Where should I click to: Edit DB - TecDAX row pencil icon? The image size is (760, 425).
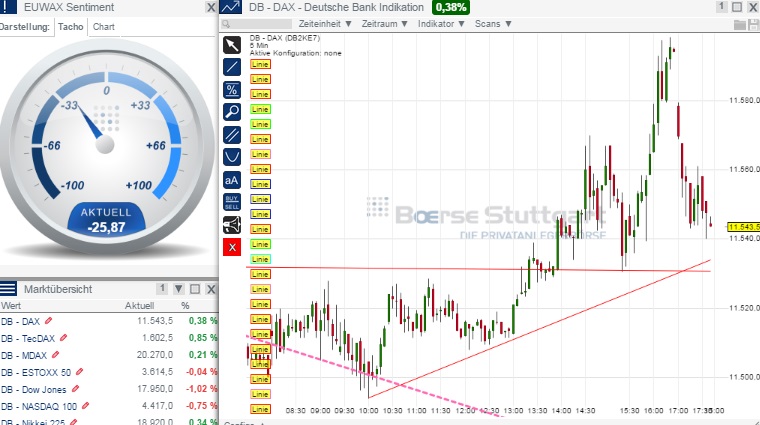[63, 338]
